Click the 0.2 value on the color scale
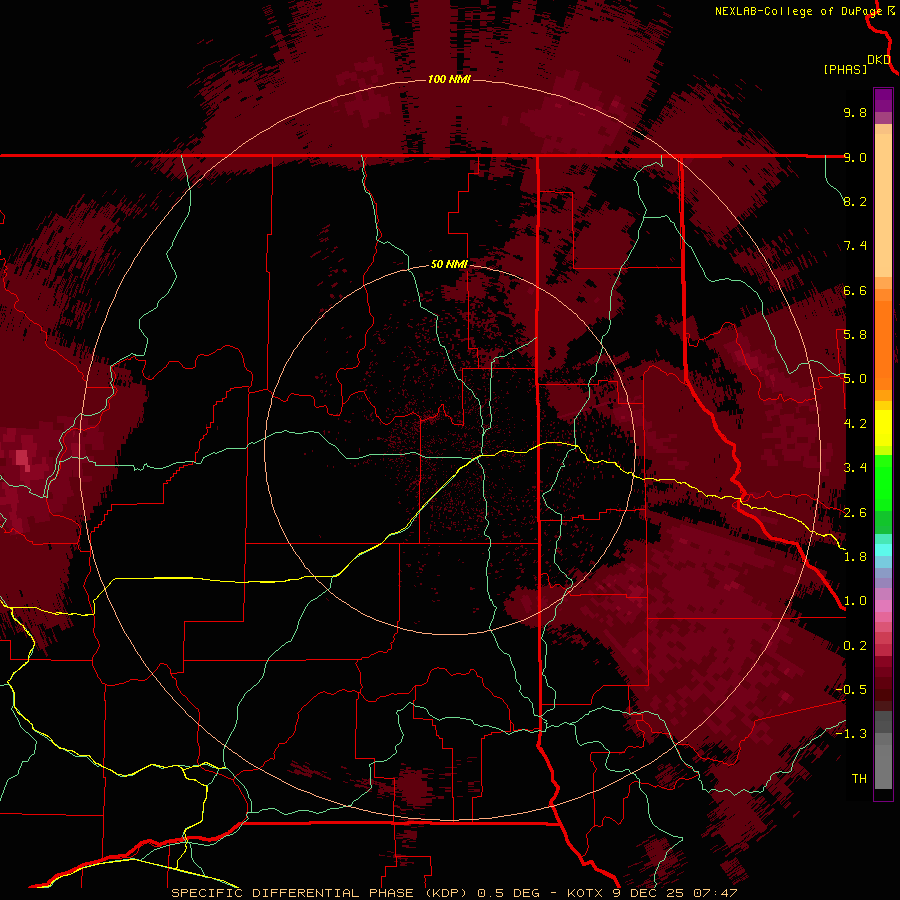 coord(855,646)
